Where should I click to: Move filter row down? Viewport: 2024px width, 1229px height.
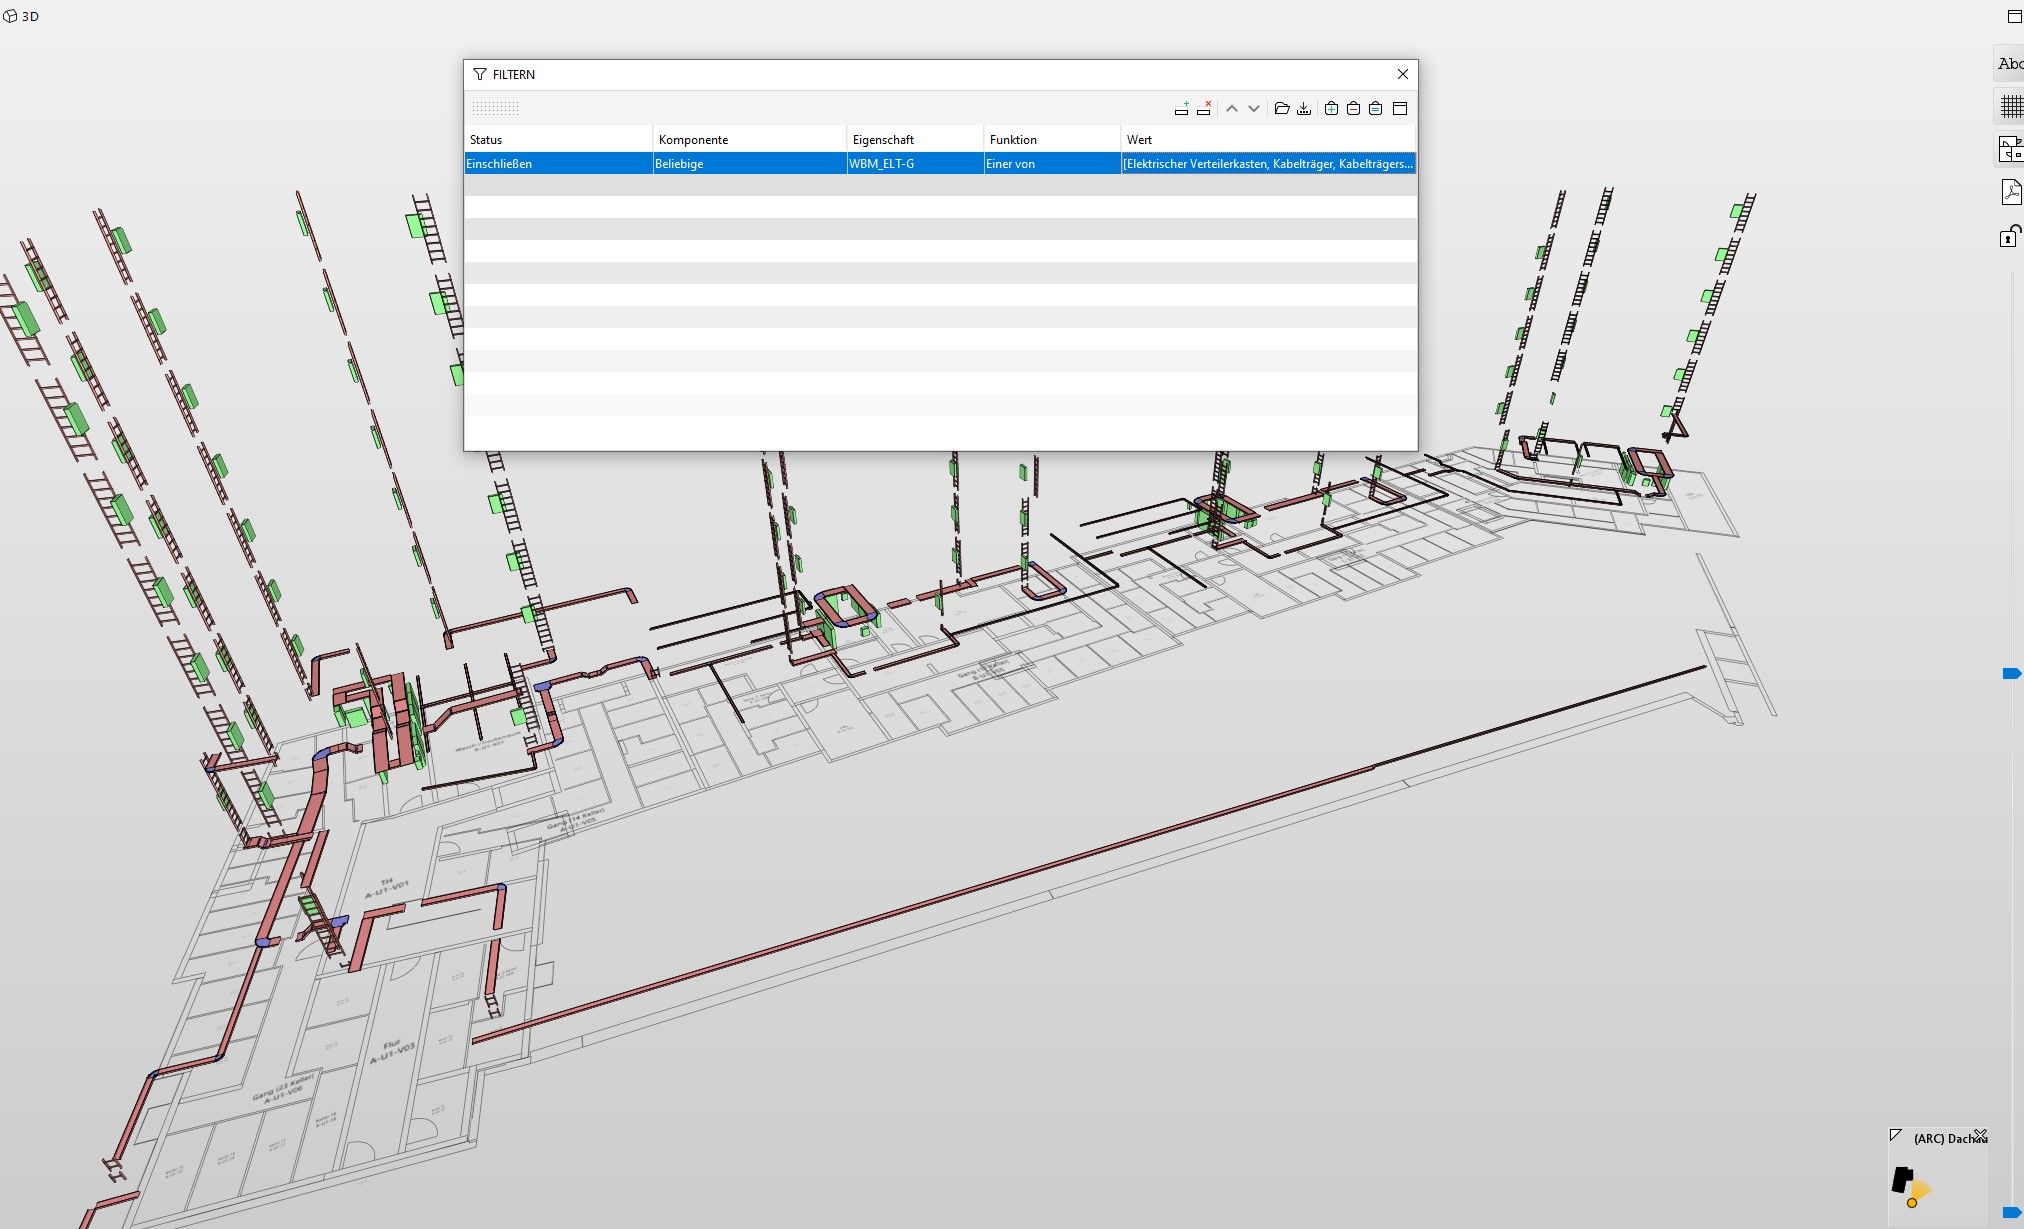point(1254,108)
